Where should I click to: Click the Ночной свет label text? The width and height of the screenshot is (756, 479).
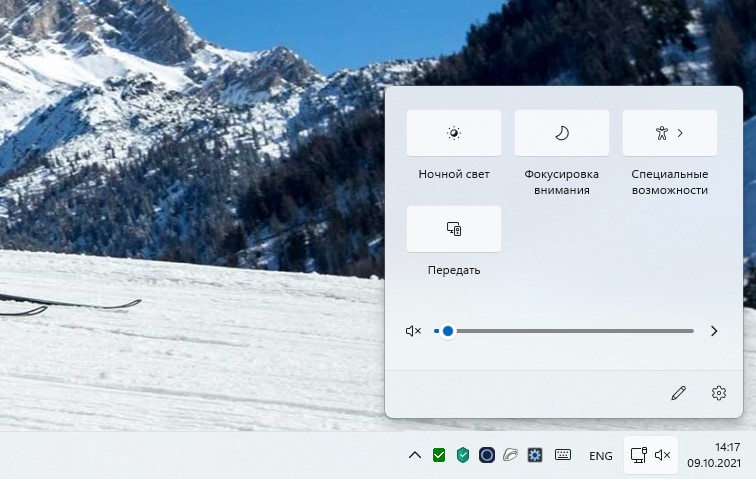454,174
